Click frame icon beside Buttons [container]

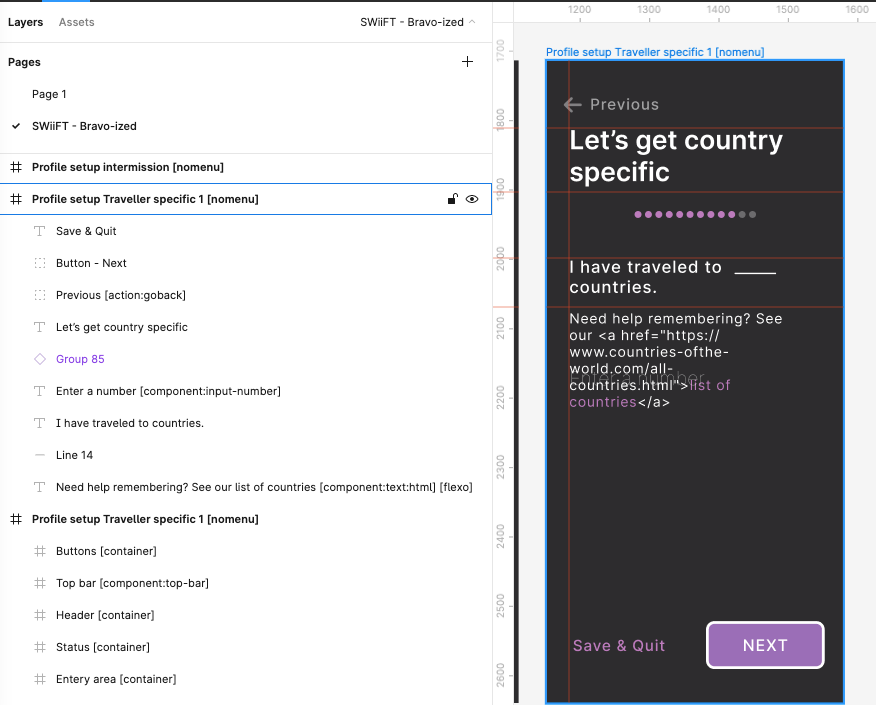[x=40, y=551]
